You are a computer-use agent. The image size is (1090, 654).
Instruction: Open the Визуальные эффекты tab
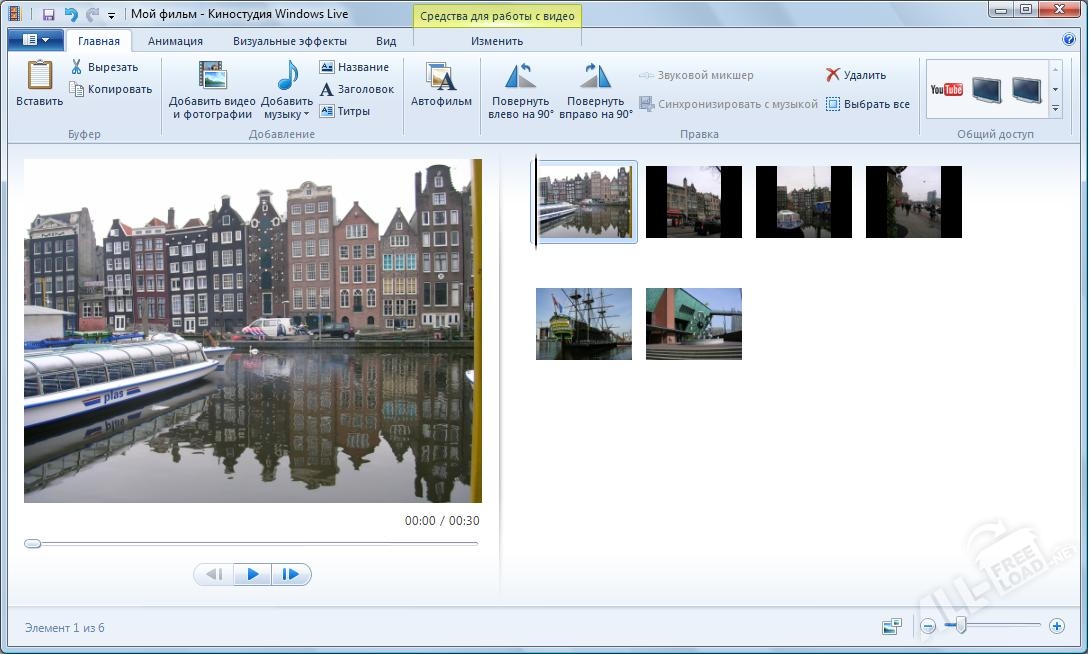289,41
